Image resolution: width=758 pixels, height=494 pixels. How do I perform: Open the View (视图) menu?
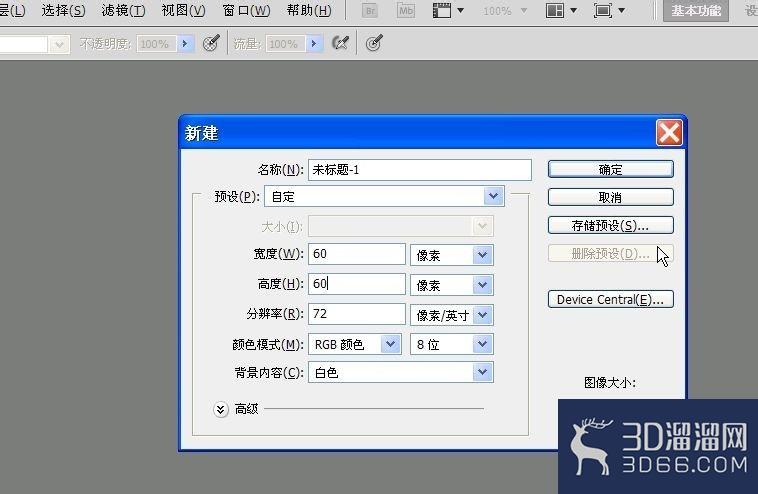(x=183, y=10)
